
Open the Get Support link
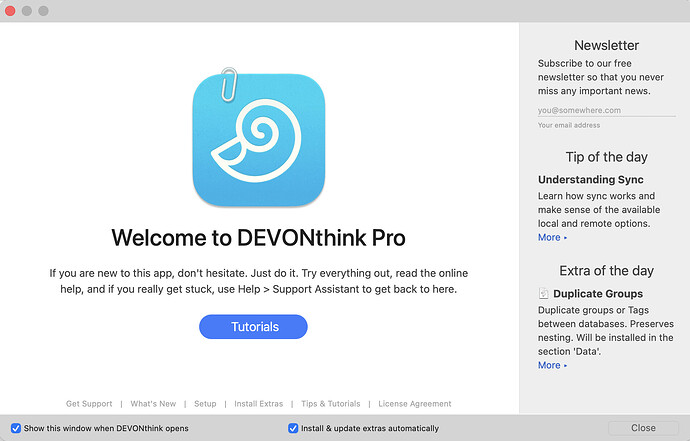pyautogui.click(x=89, y=404)
